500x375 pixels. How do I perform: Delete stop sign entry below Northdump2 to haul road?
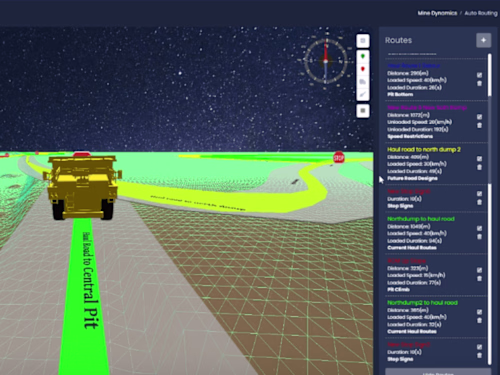click(x=479, y=355)
